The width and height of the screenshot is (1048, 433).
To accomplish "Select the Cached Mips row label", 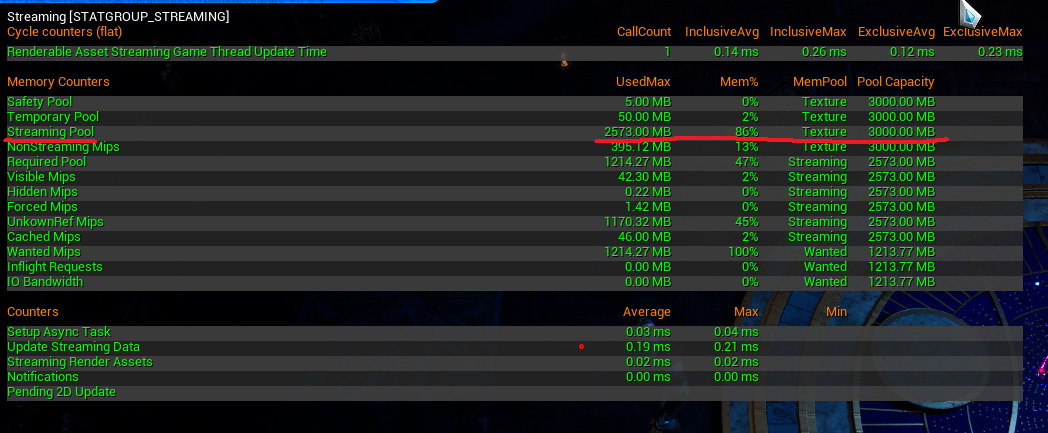I will 43,237.
